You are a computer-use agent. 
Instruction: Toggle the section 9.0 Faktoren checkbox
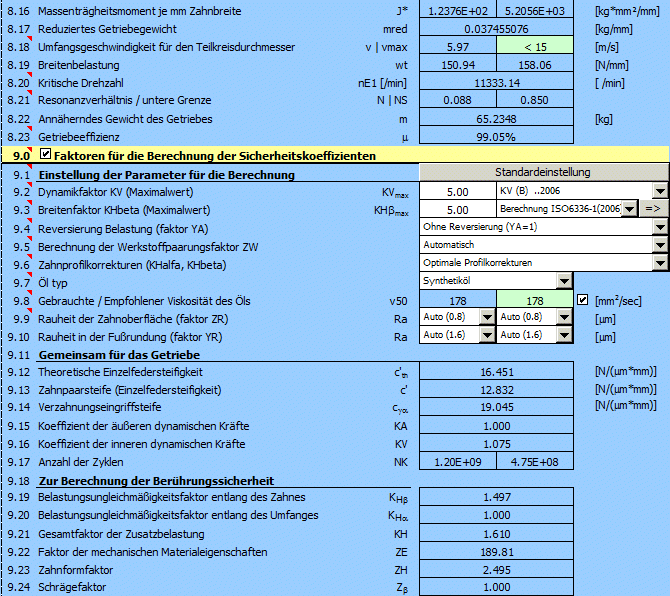tap(45, 154)
